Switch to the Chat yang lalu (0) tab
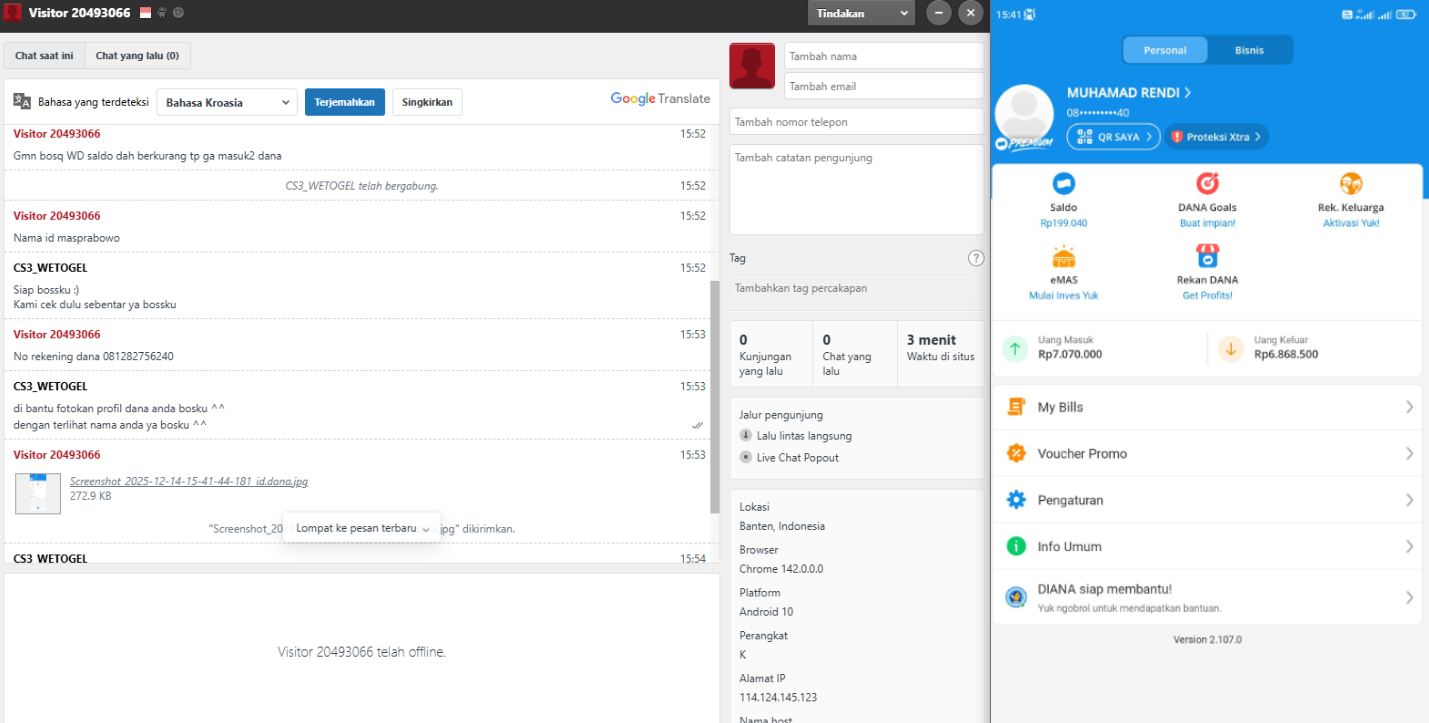Screen dimensions: 1429x723 point(137,56)
